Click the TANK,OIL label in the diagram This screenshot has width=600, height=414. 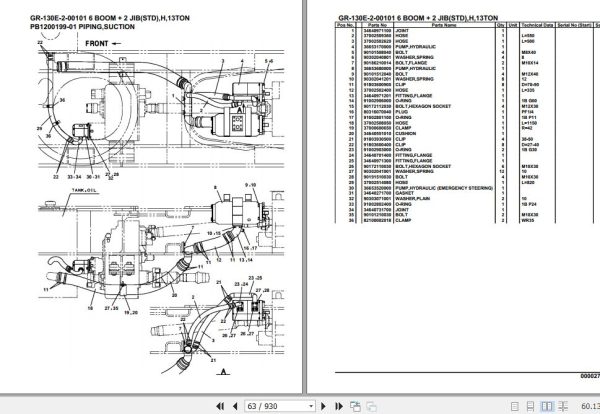click(84, 190)
